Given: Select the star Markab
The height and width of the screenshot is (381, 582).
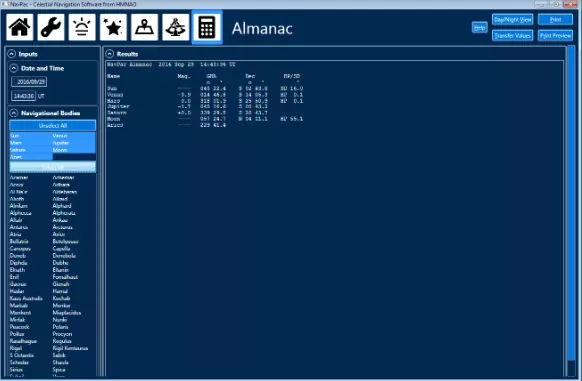Looking at the screenshot, I should [x=19, y=306].
